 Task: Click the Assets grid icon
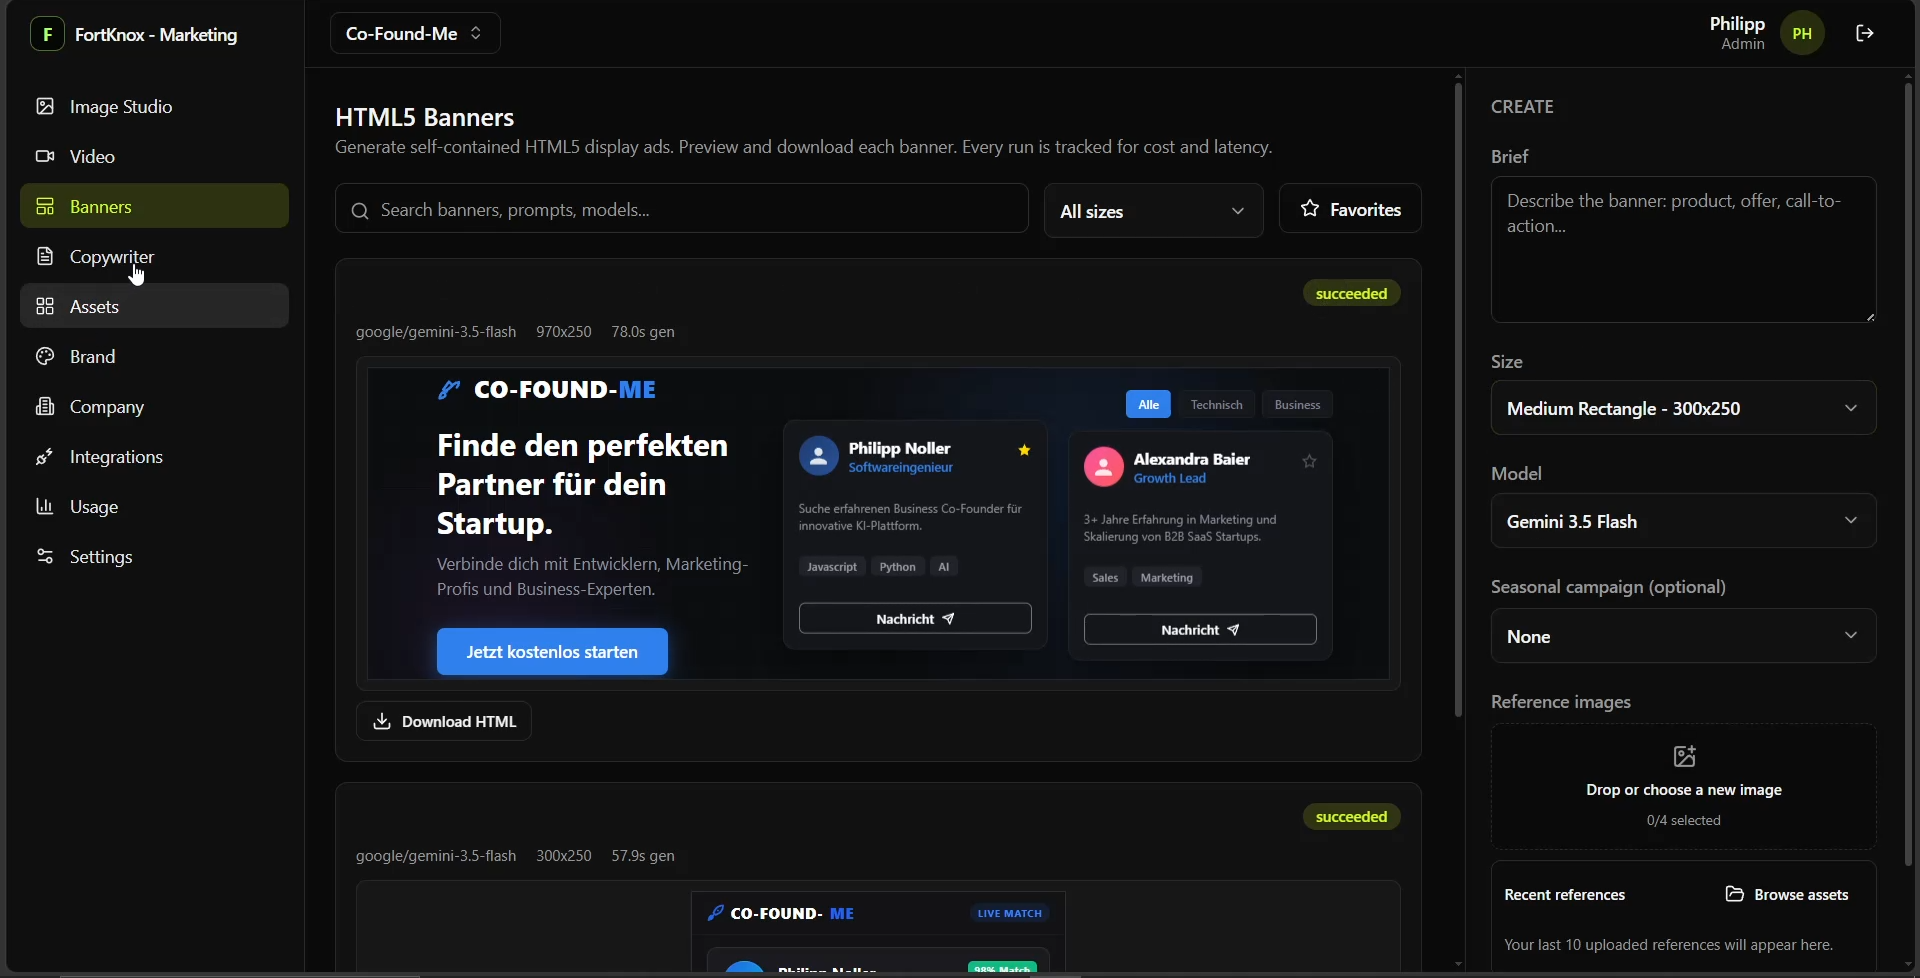tap(45, 307)
